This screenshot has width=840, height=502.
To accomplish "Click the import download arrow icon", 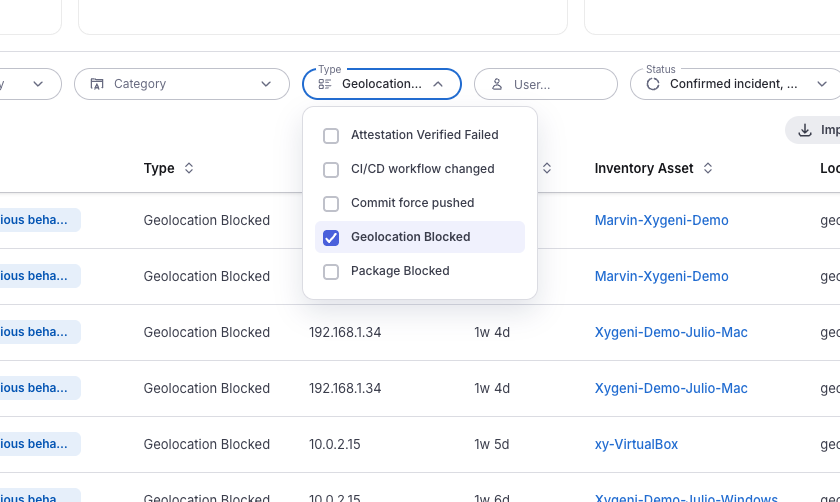I will coord(805,130).
